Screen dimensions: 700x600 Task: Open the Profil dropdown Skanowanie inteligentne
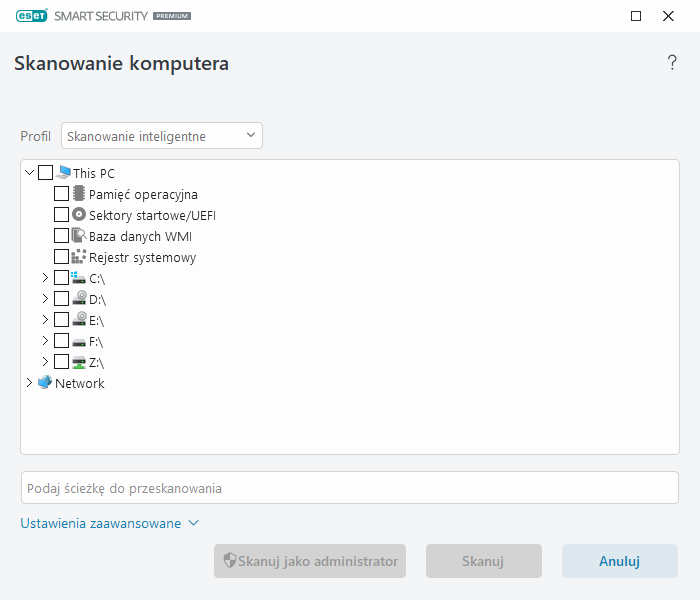point(162,136)
